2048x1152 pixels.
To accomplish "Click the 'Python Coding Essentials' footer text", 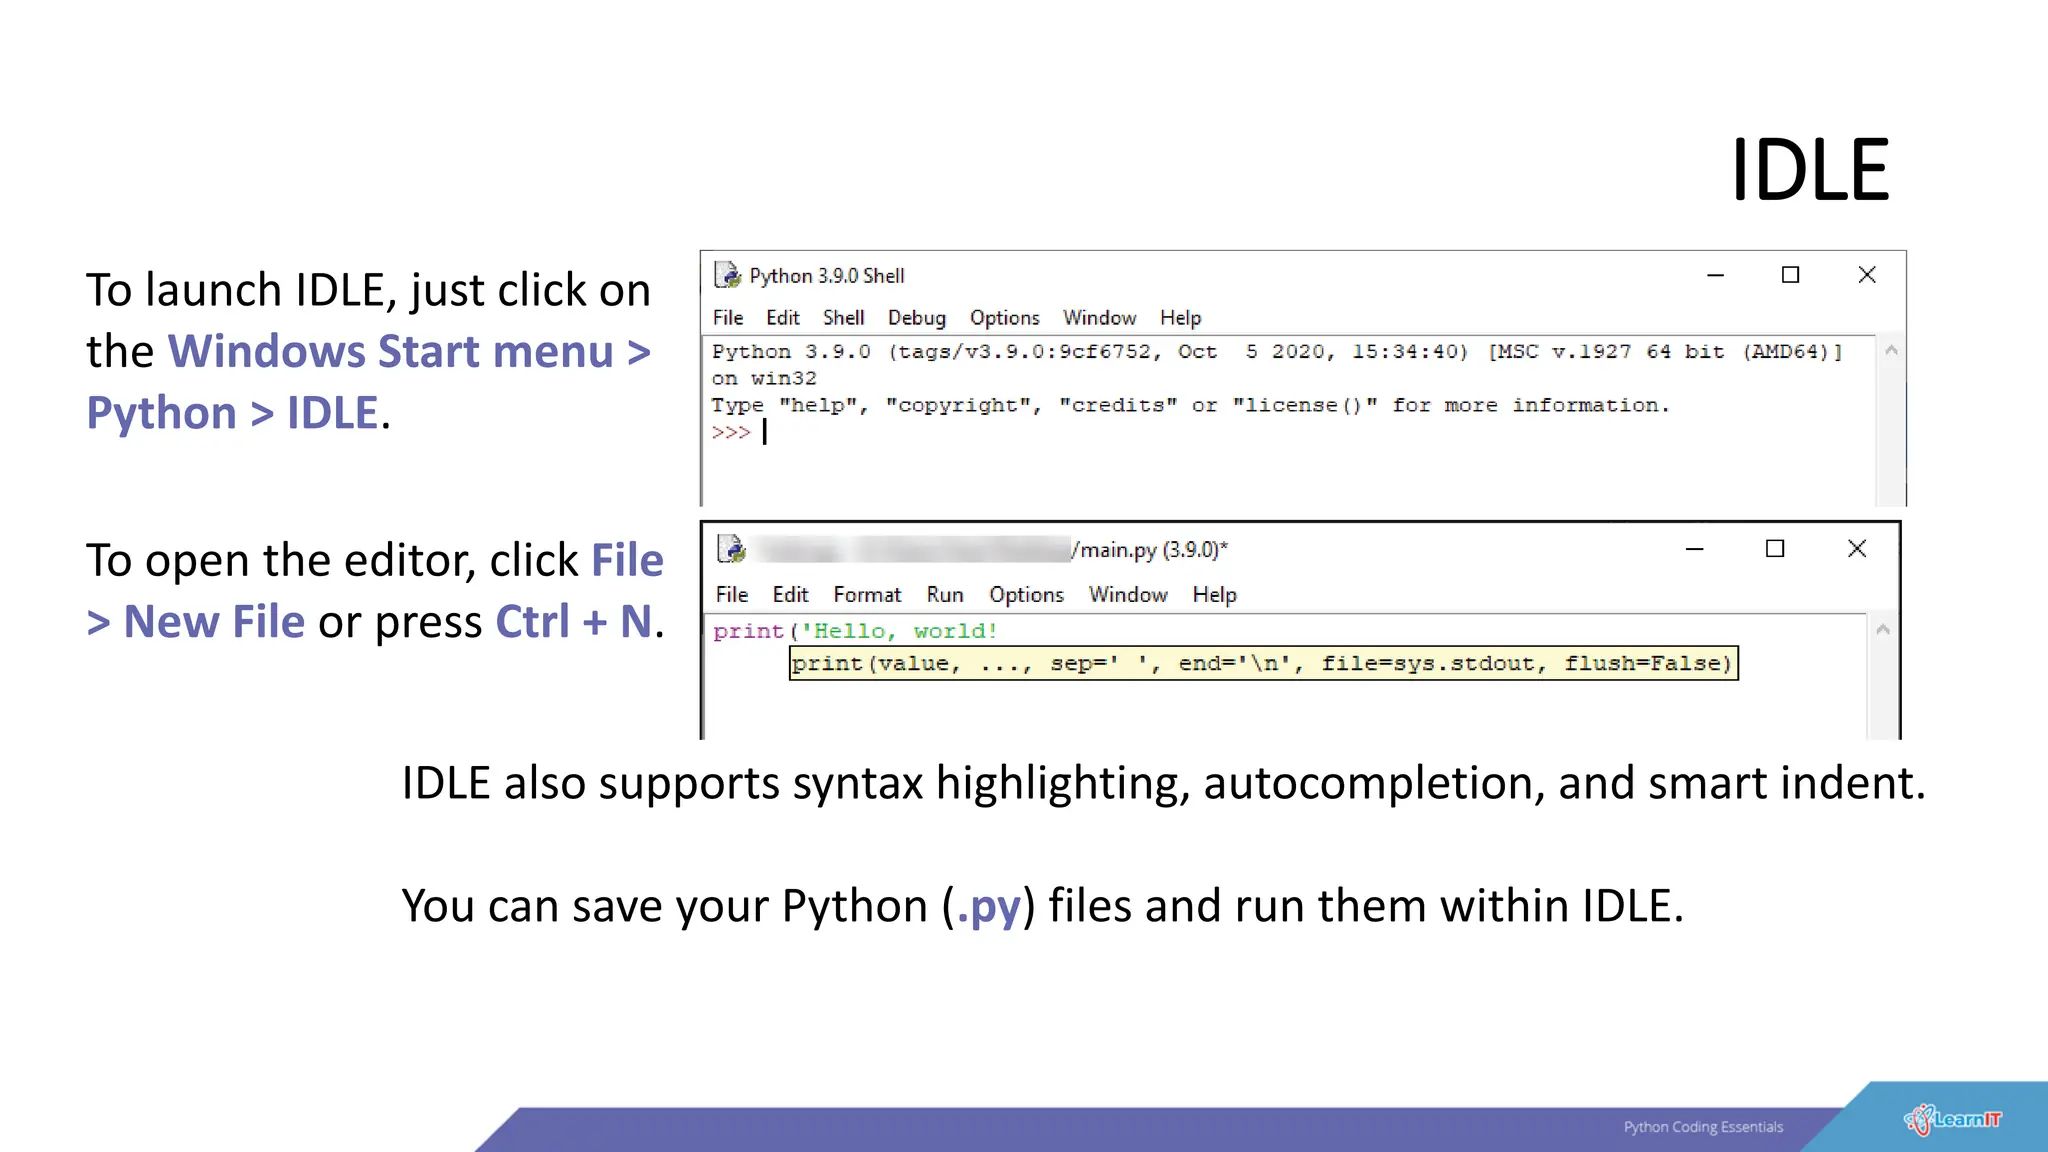I will (1703, 1127).
